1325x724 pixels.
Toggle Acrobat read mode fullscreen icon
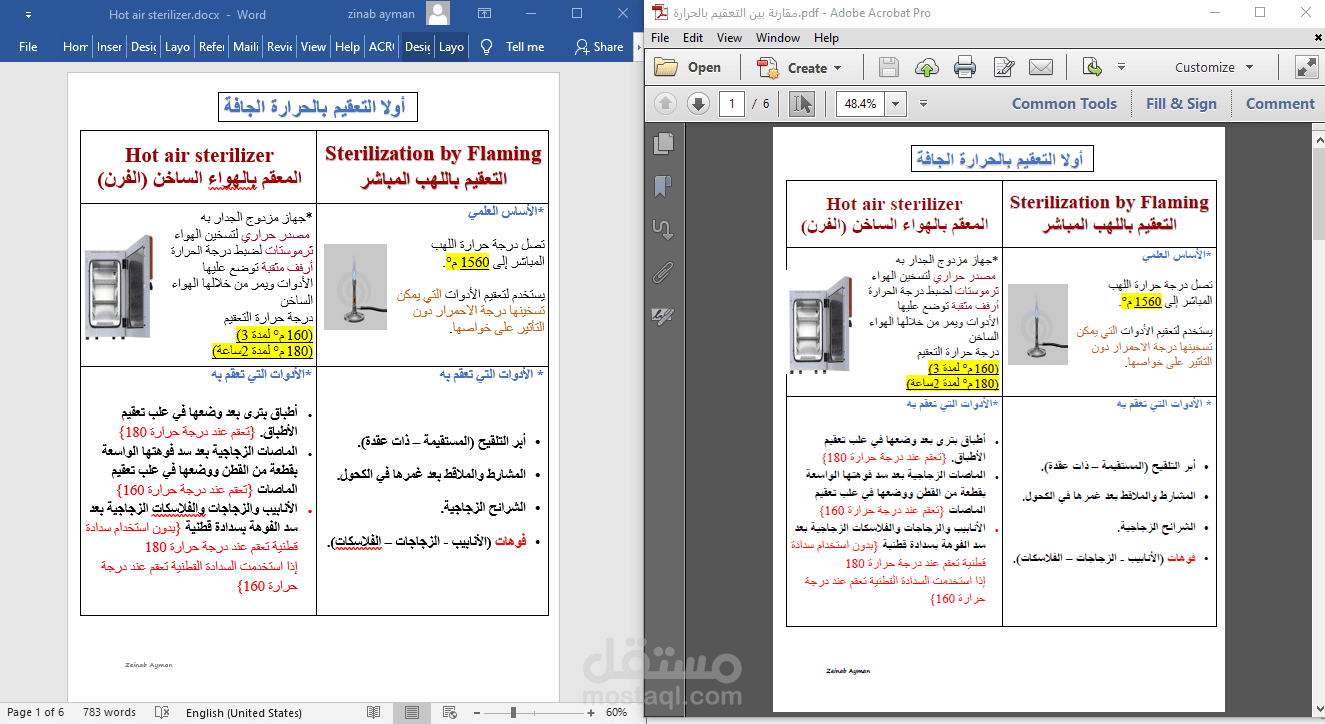coord(1306,68)
